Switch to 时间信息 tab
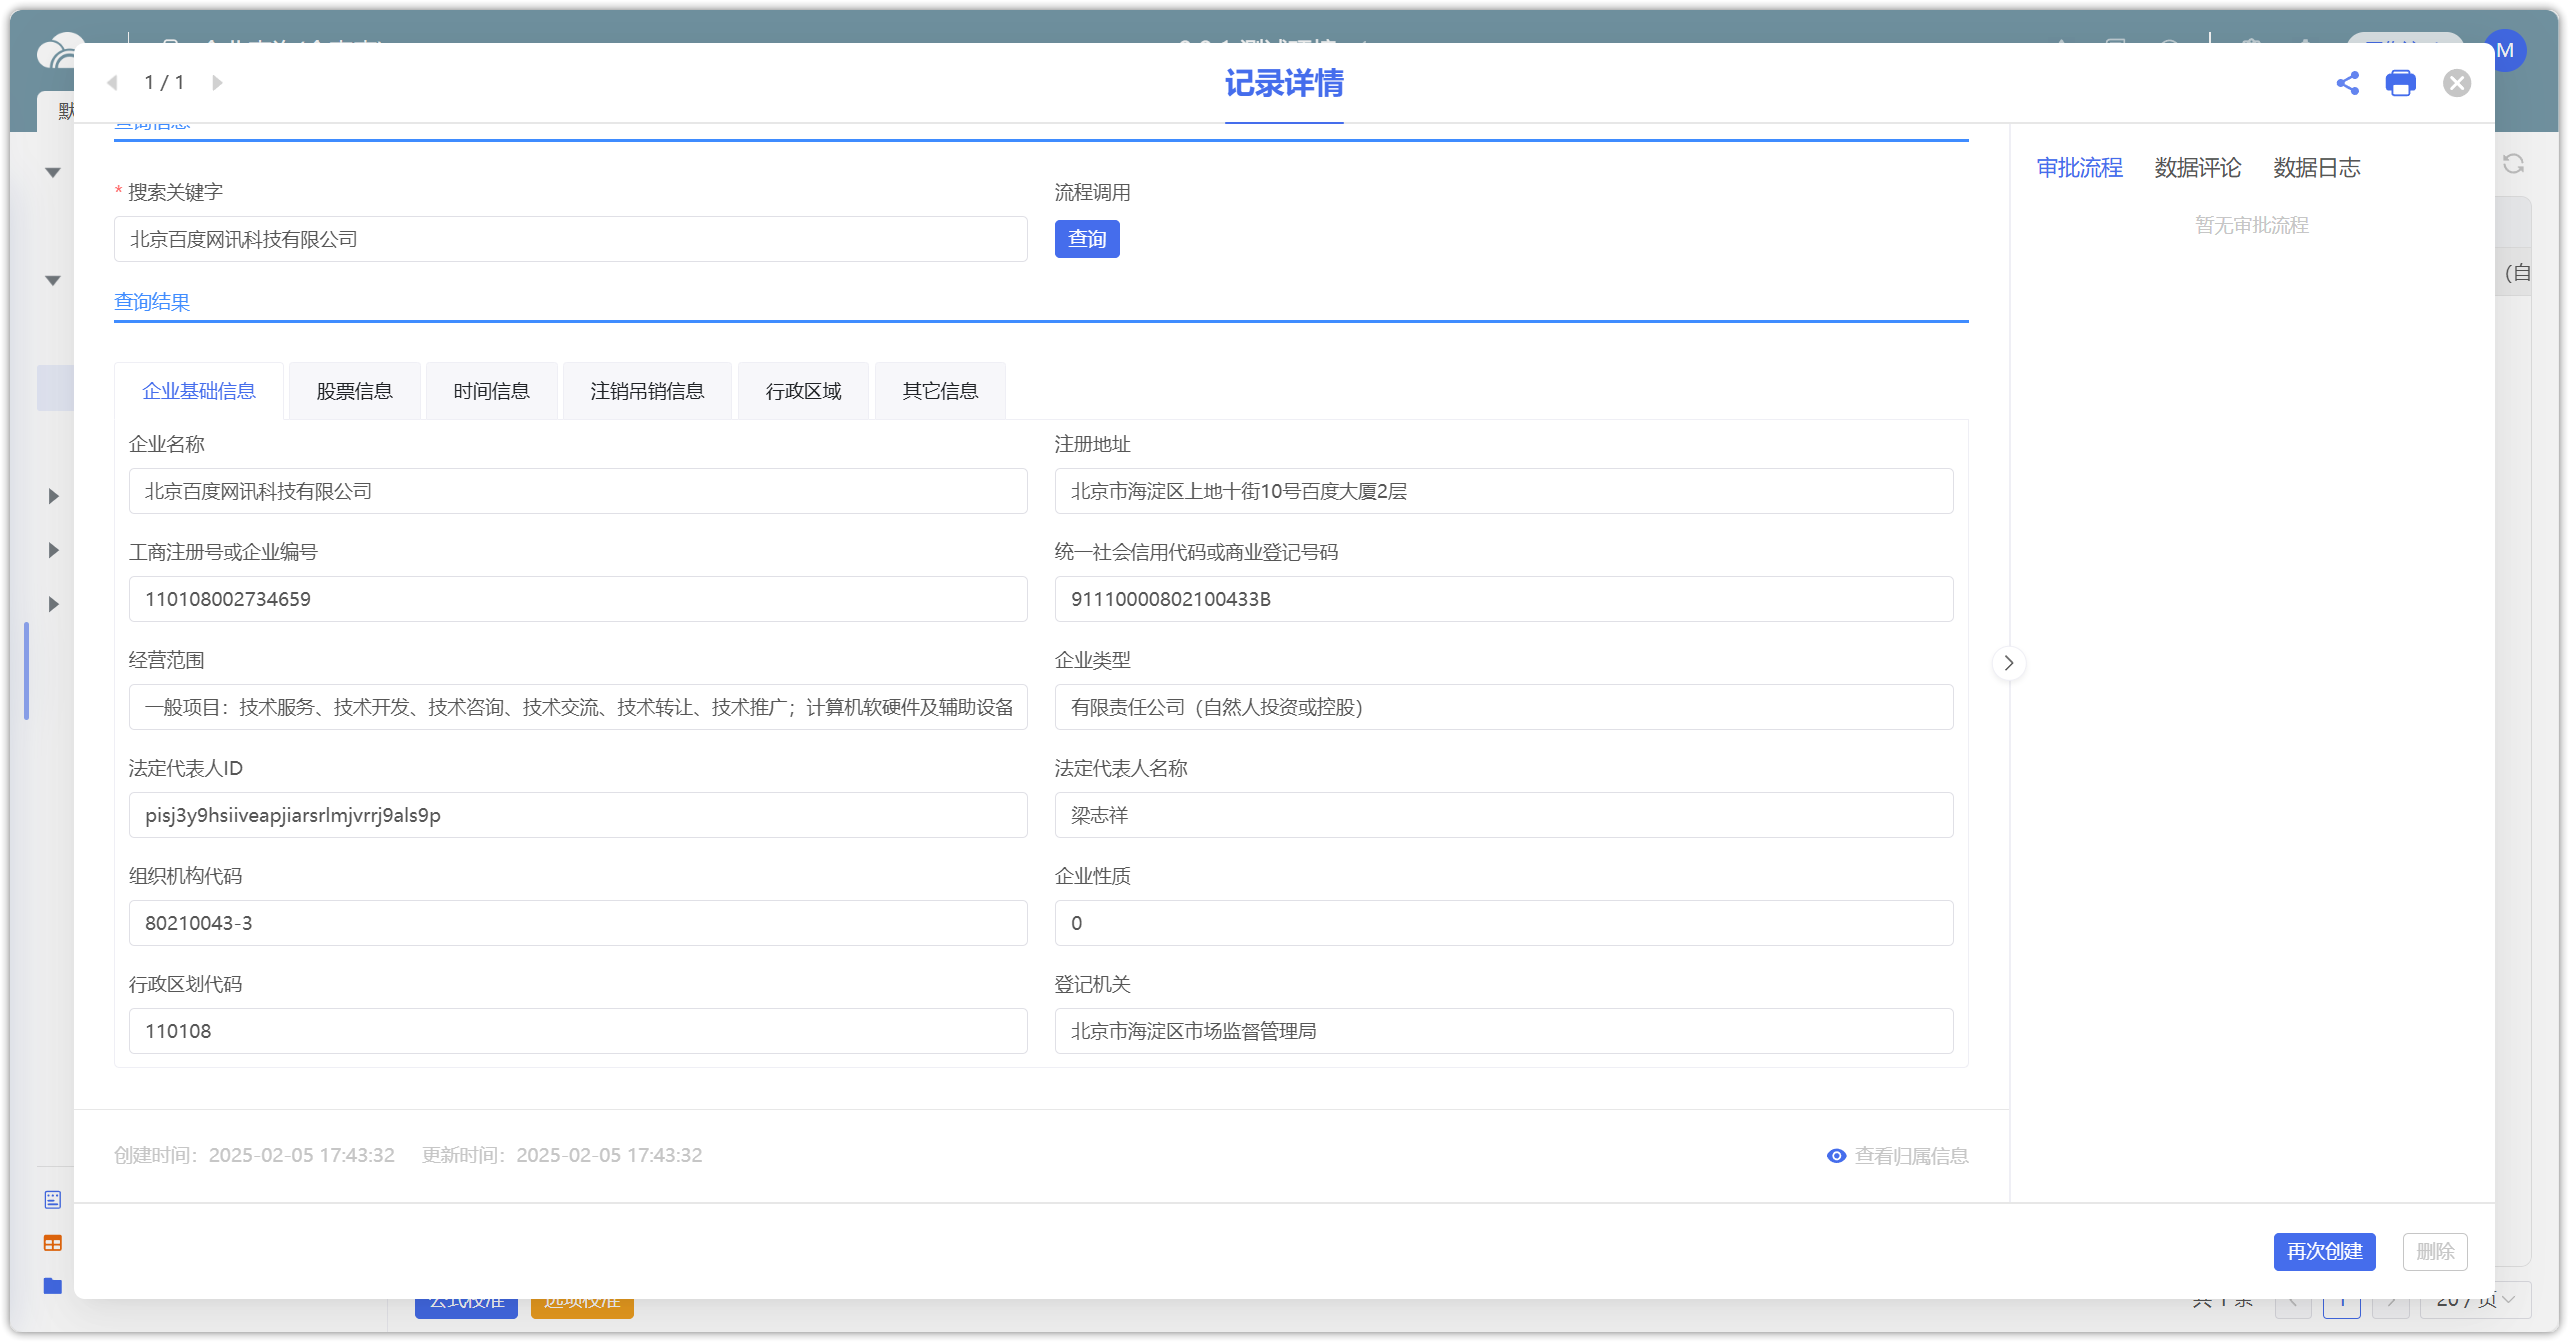Screen dimensions: 2569x1342 click(x=491, y=391)
